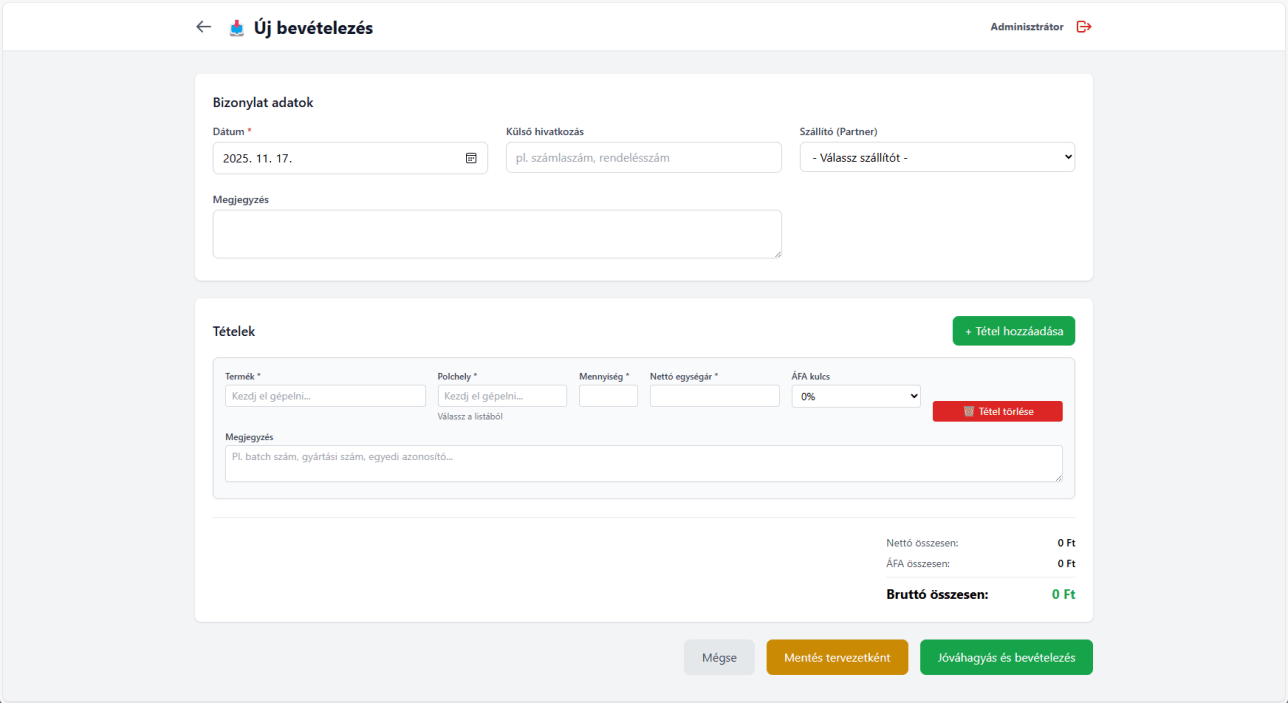Click the Mennyiség quantity field
This screenshot has width=1288, height=703.
(608, 396)
